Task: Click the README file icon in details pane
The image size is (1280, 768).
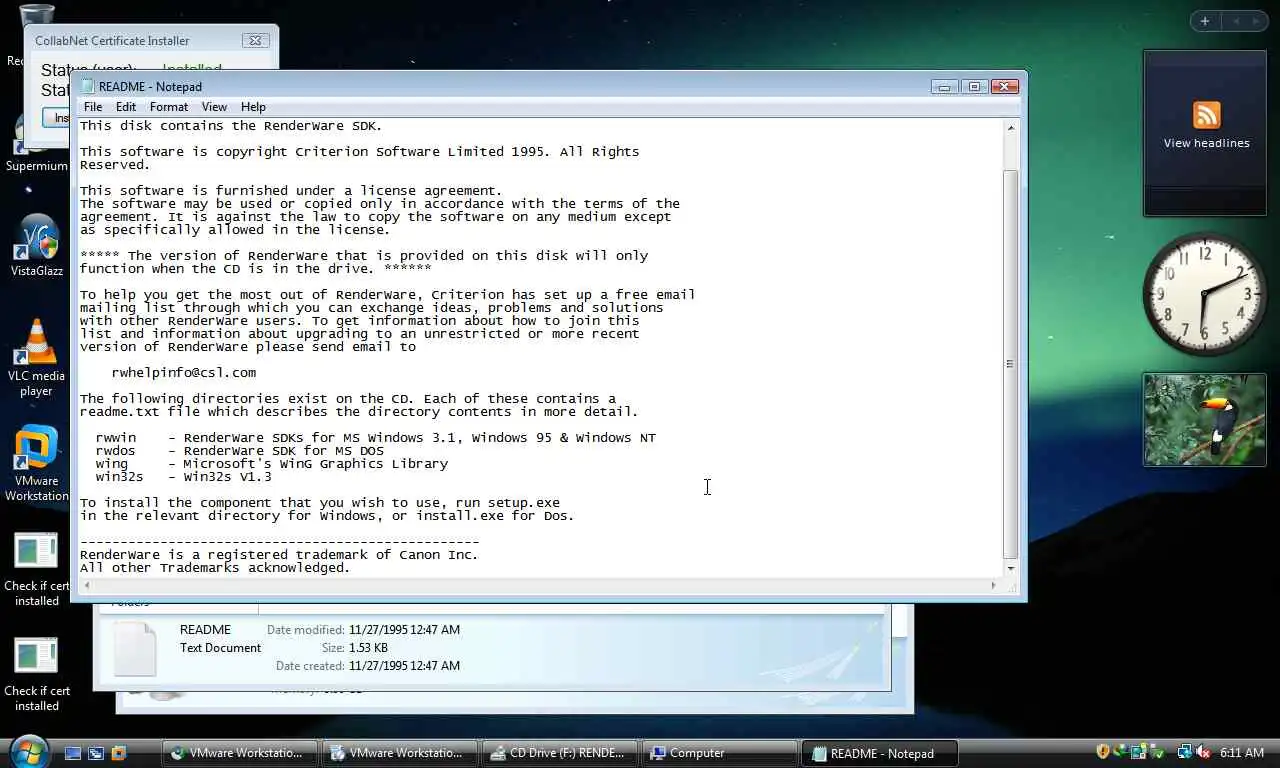Action: [134, 648]
